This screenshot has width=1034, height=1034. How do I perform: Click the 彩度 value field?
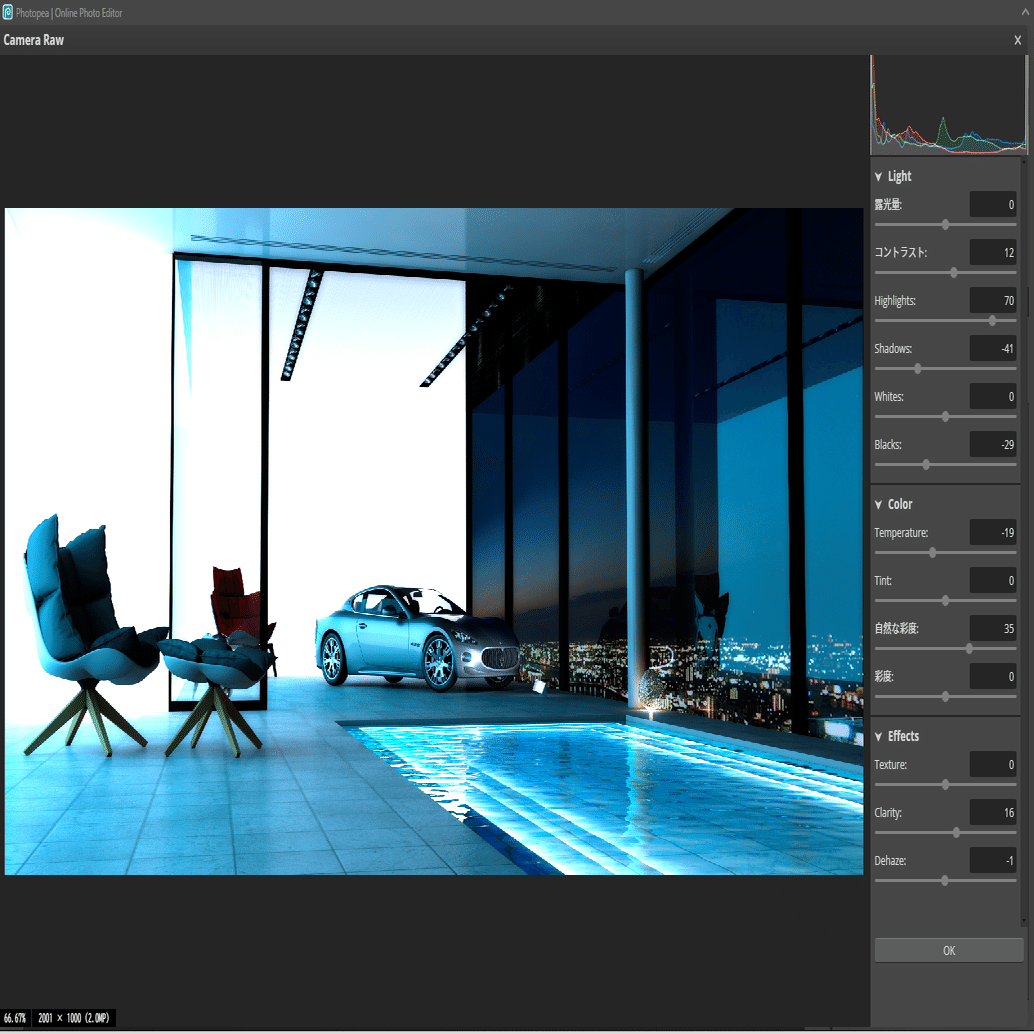tap(992, 677)
